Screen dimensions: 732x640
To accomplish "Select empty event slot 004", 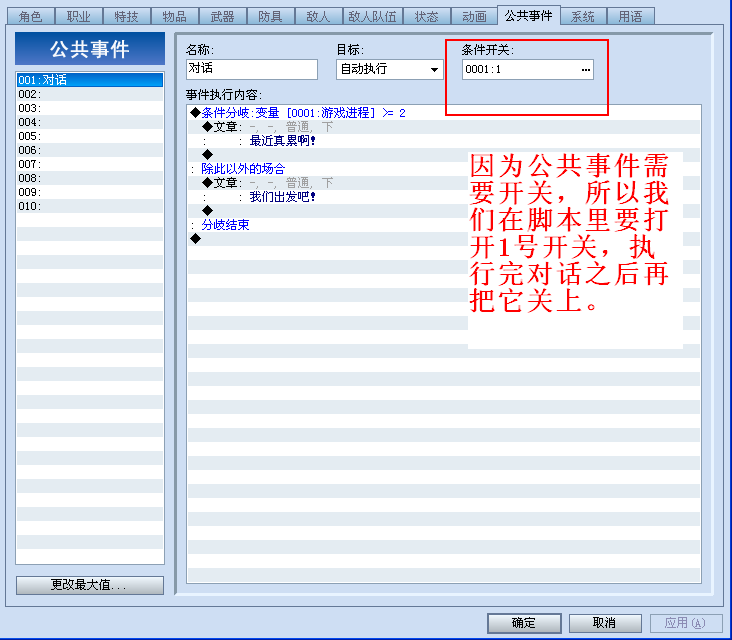I will click(90, 122).
